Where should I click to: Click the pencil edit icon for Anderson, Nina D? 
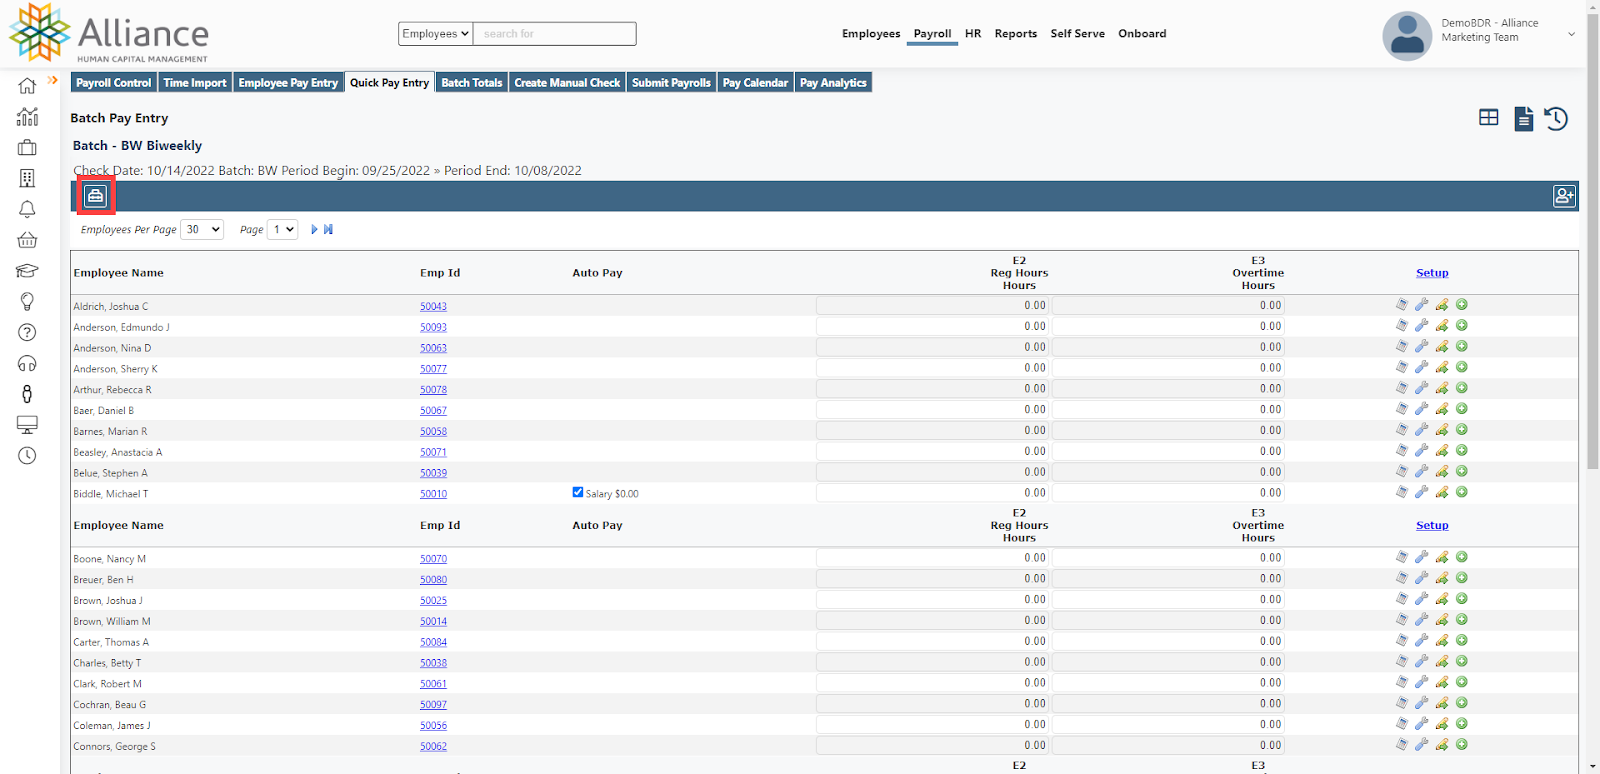(x=1442, y=347)
